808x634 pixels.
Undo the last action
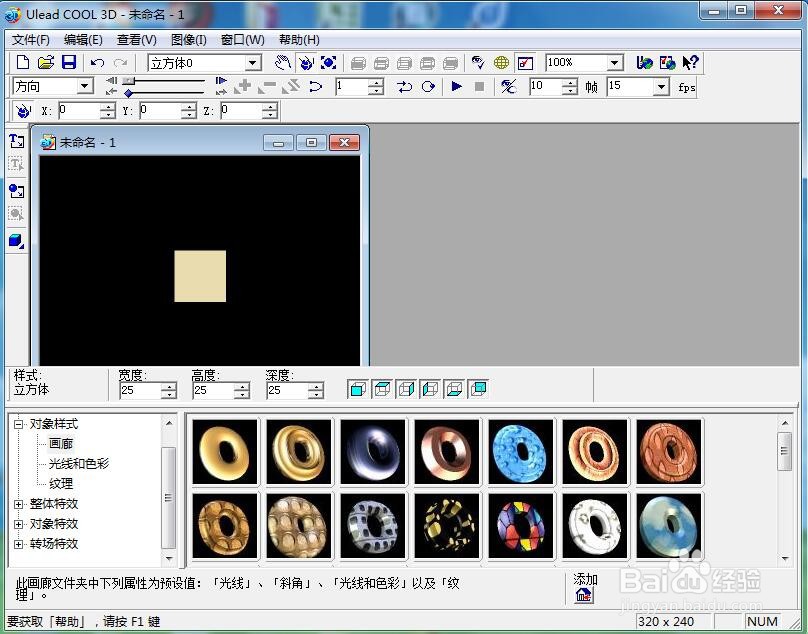pos(97,63)
